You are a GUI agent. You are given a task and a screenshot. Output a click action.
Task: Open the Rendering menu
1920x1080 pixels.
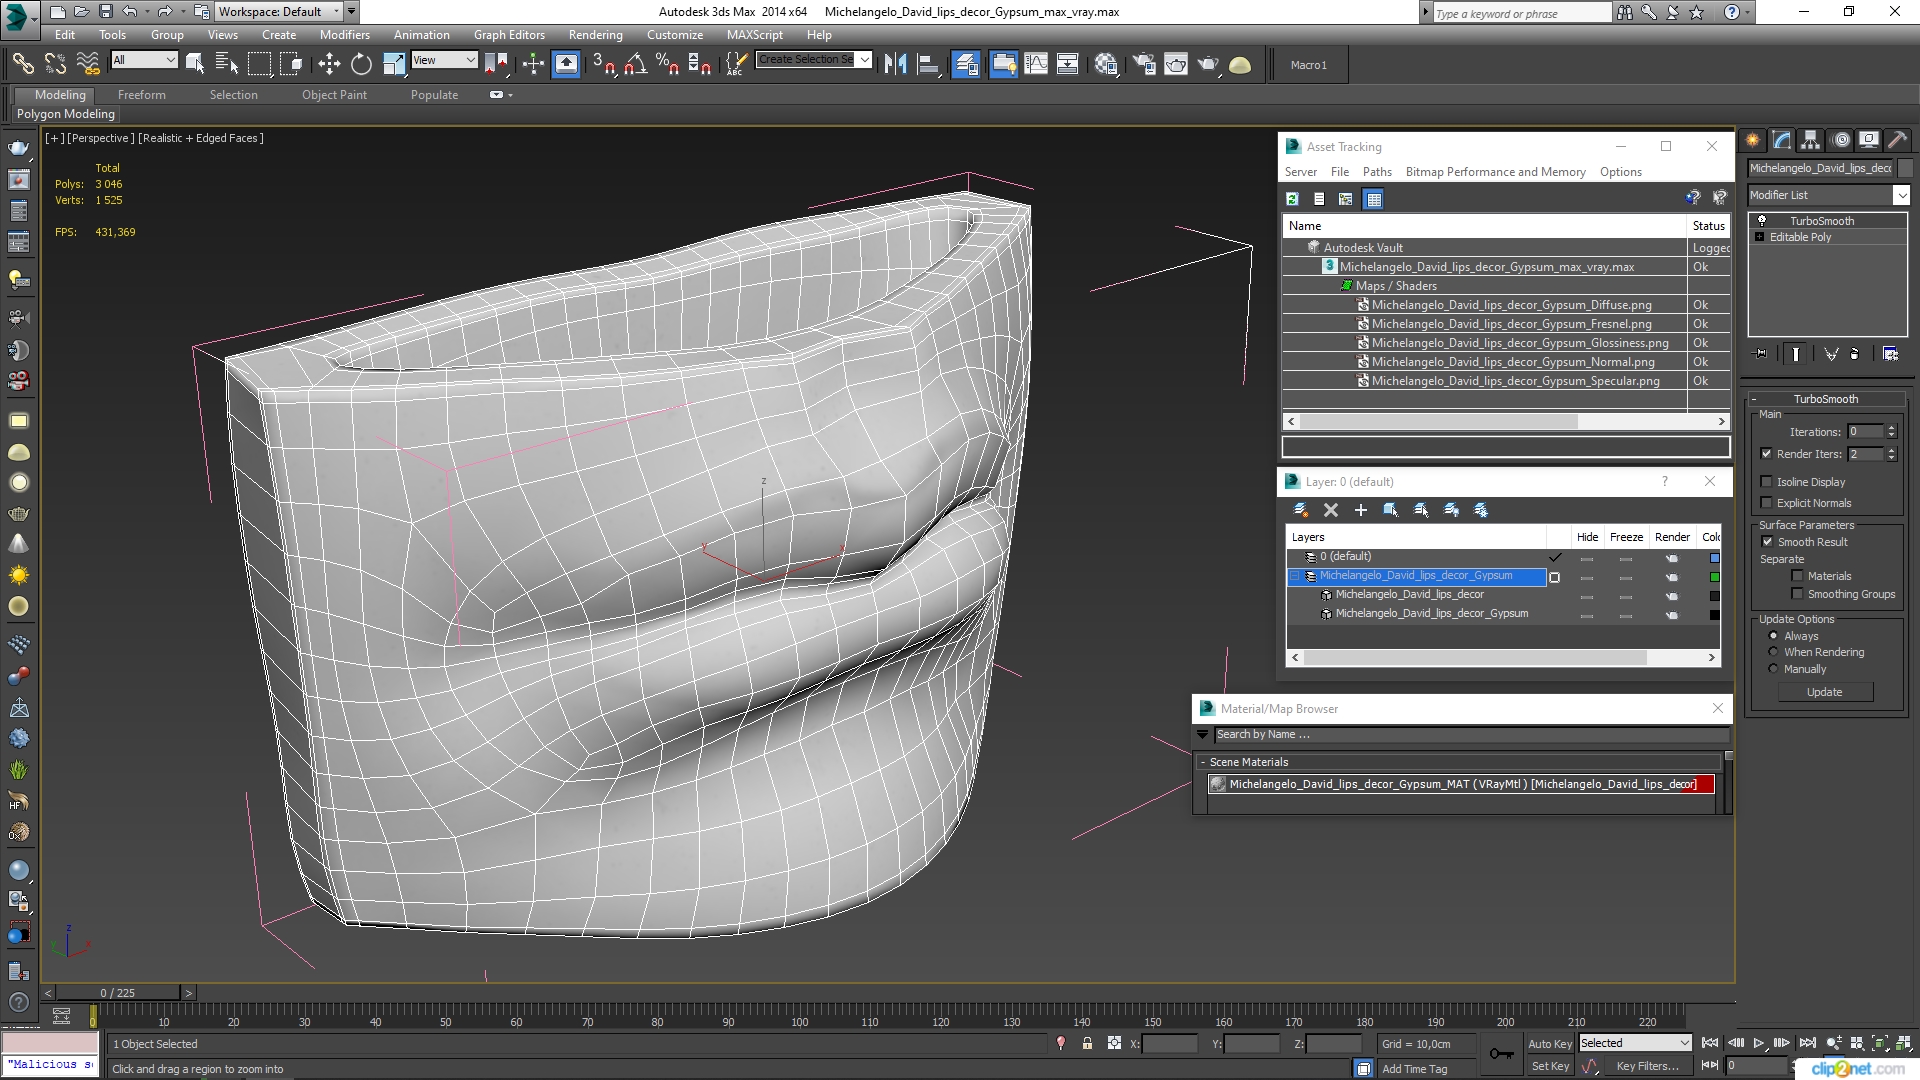point(595,34)
